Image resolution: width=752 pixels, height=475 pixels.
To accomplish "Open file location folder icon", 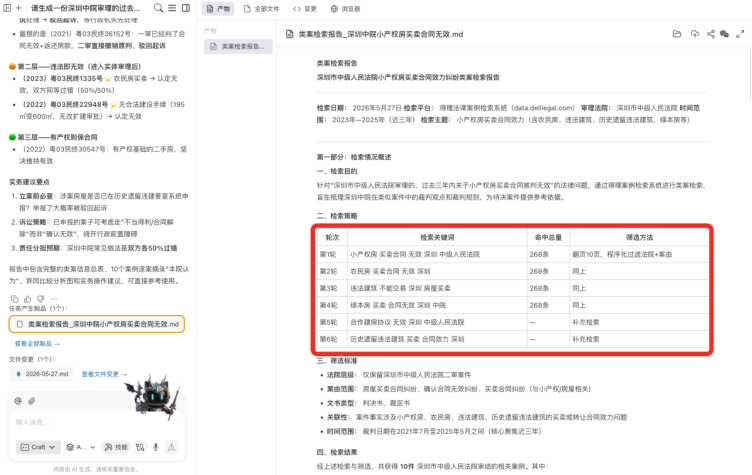I will coord(677,34).
